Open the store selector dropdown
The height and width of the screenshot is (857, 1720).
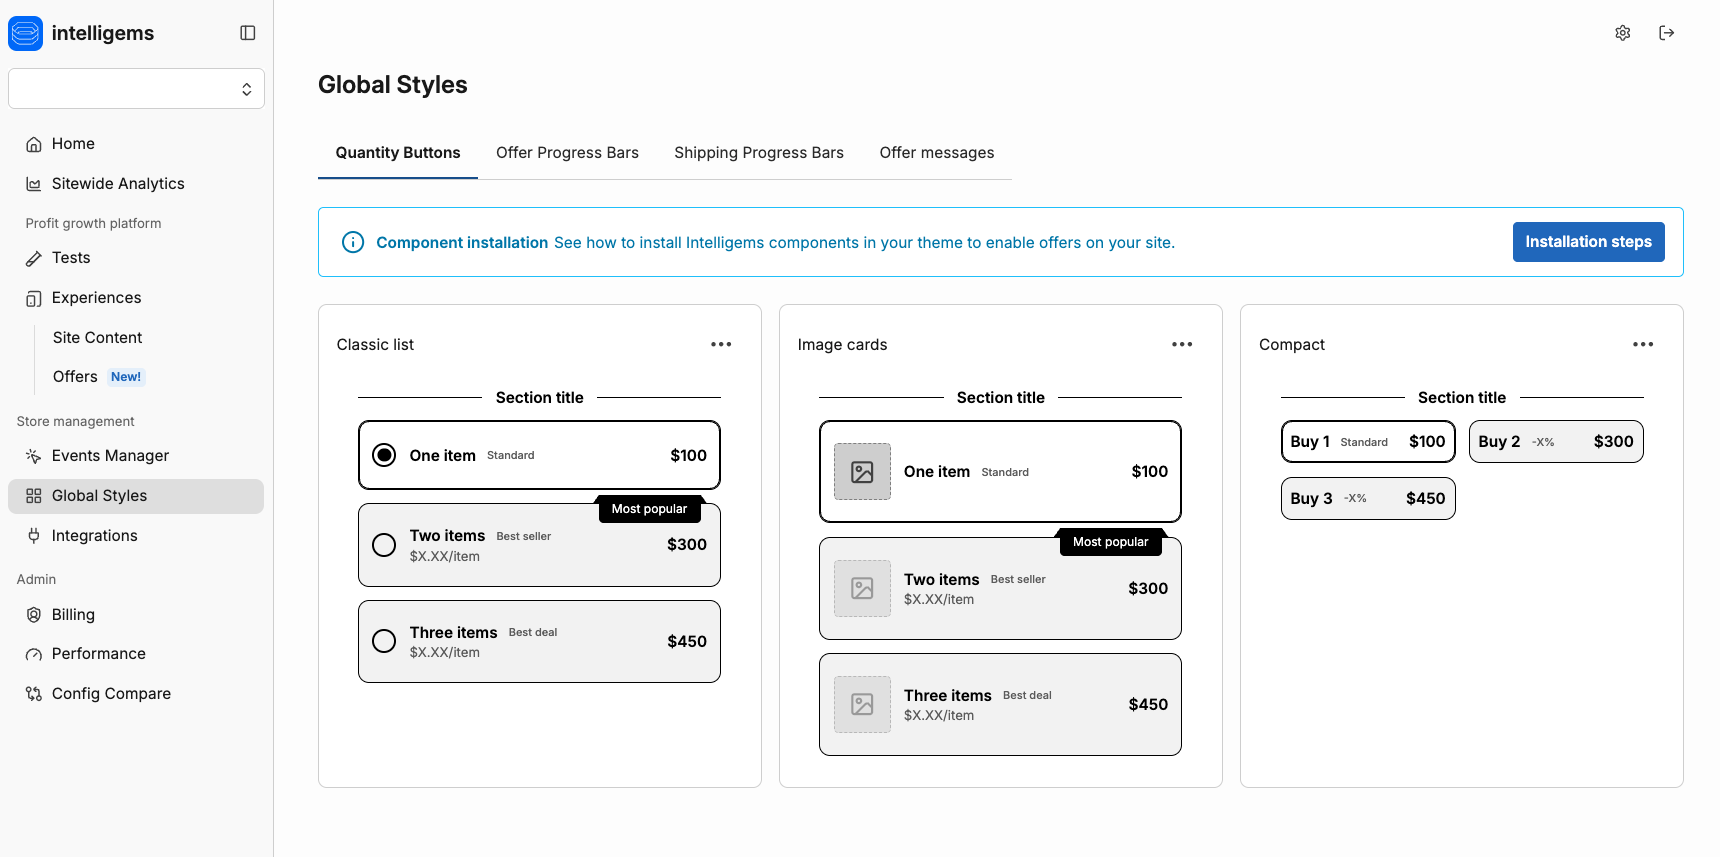(136, 89)
